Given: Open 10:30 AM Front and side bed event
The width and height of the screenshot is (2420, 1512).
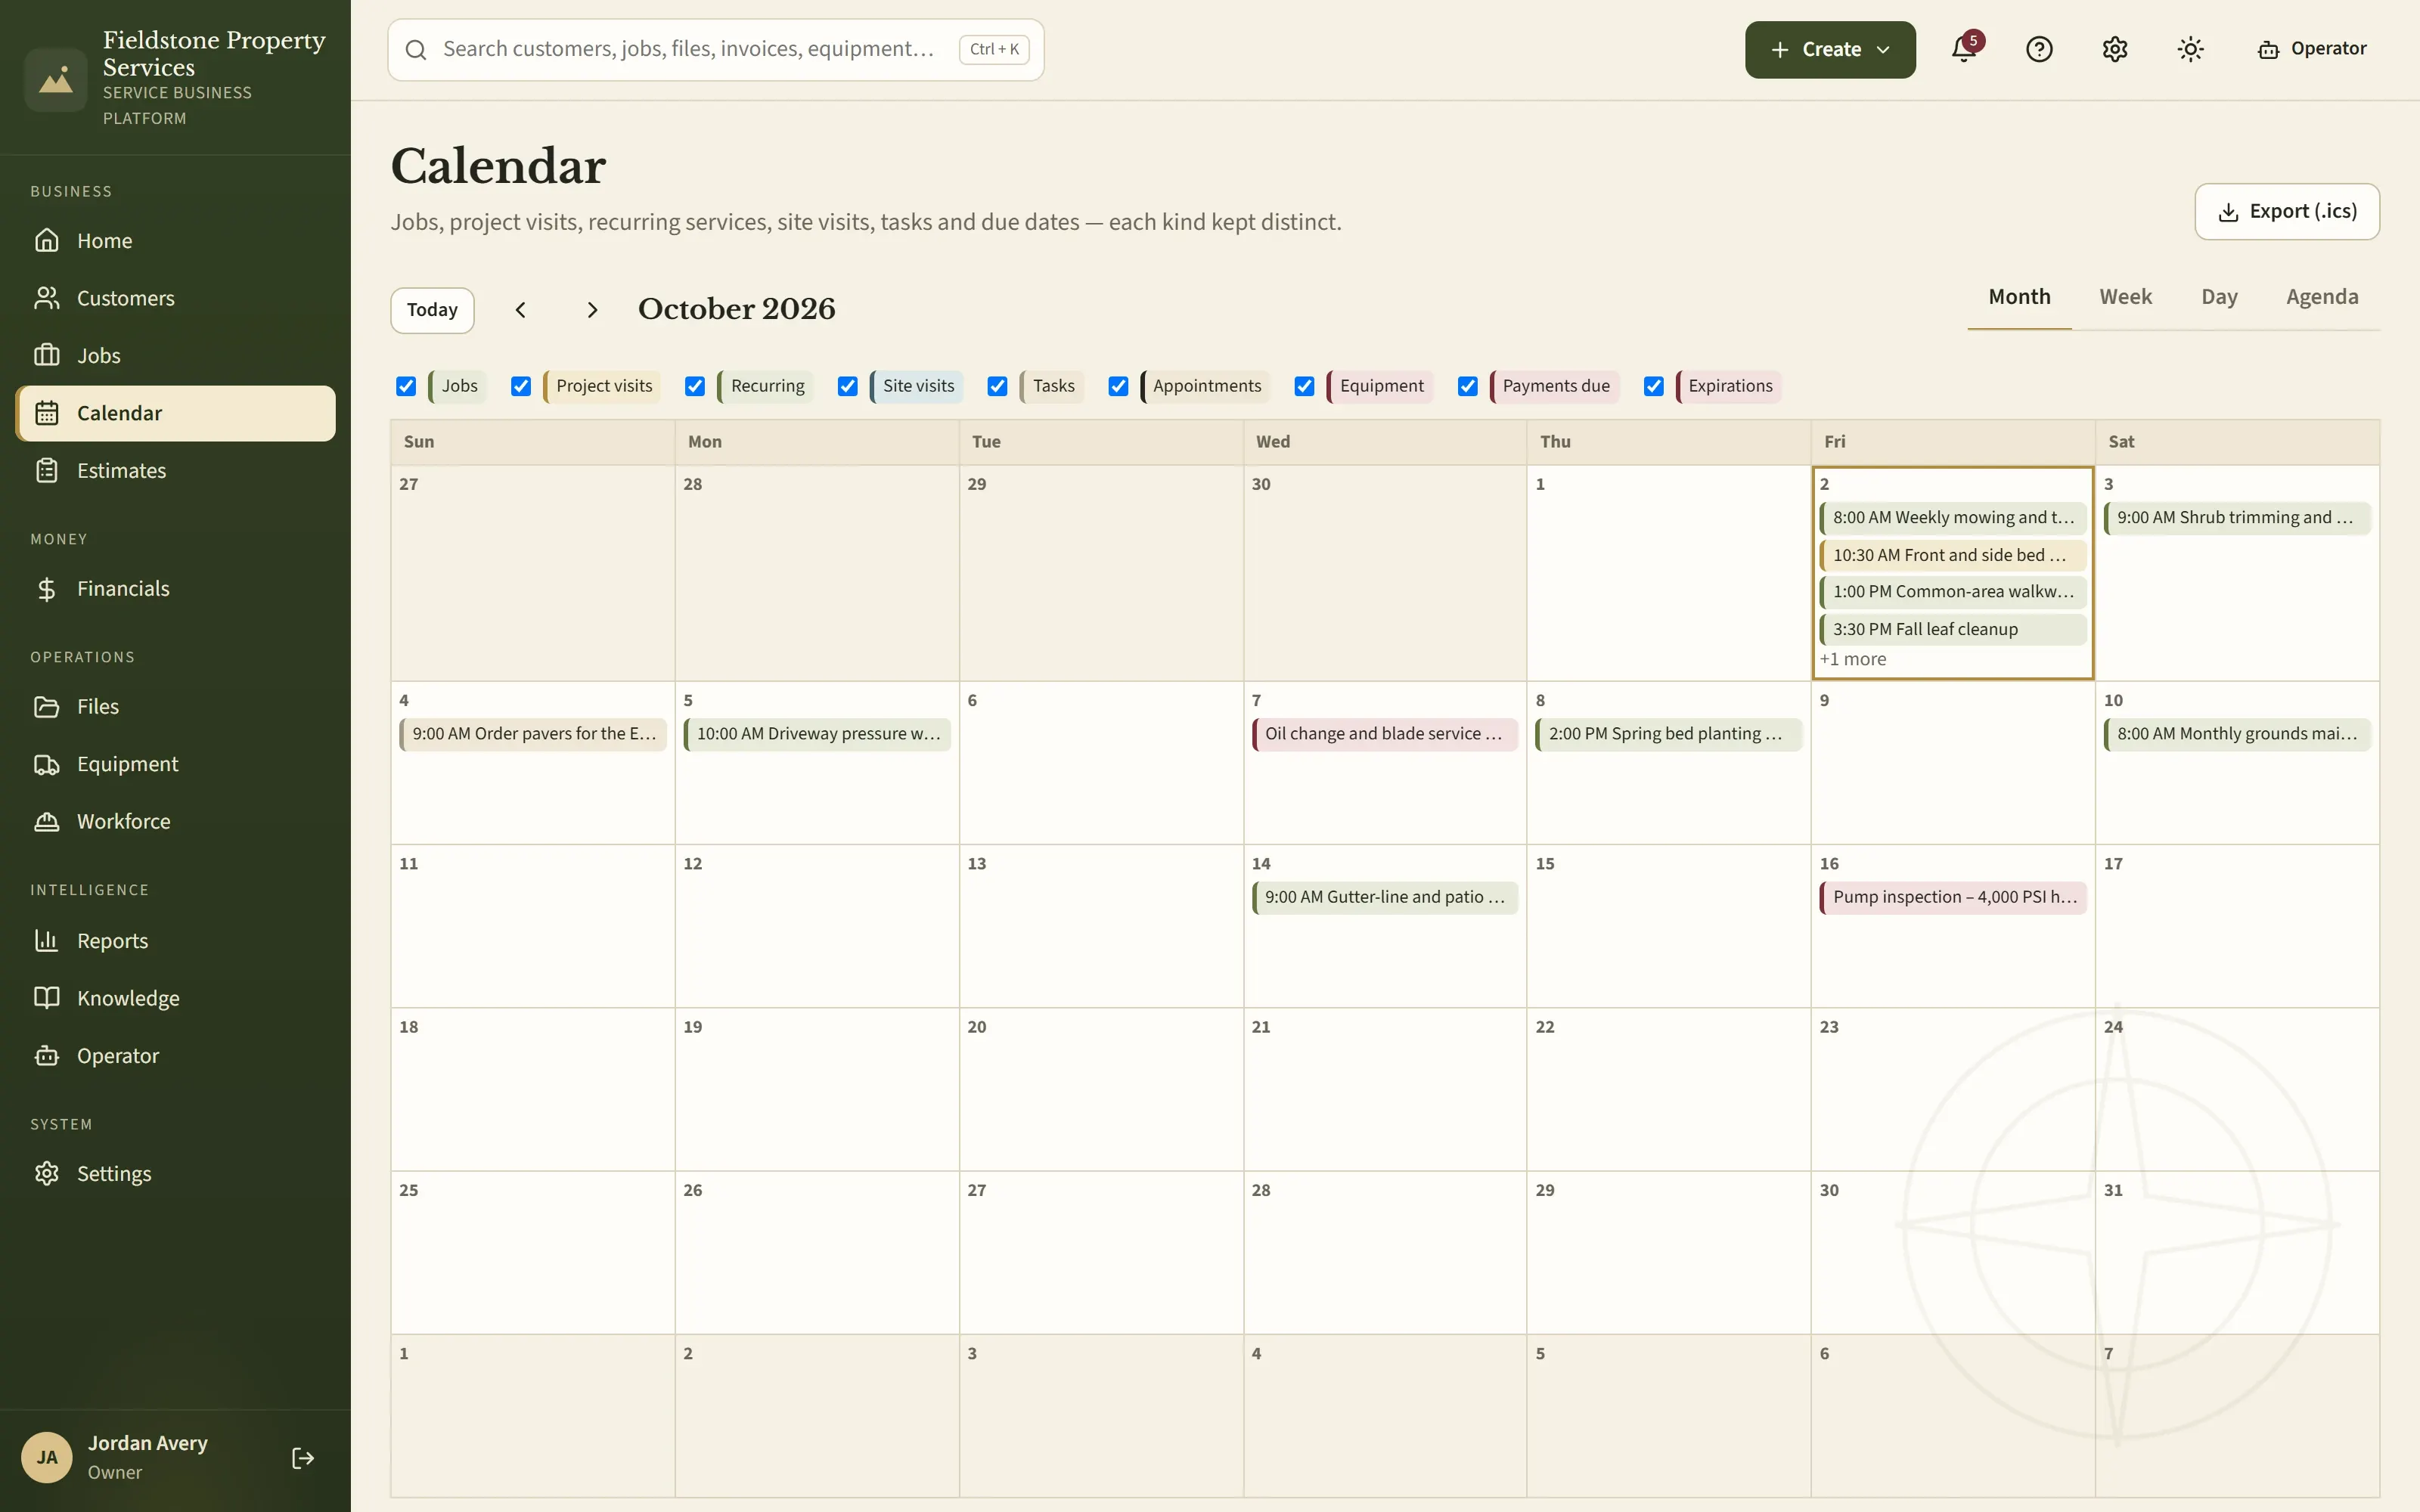Looking at the screenshot, I should click(1953, 555).
